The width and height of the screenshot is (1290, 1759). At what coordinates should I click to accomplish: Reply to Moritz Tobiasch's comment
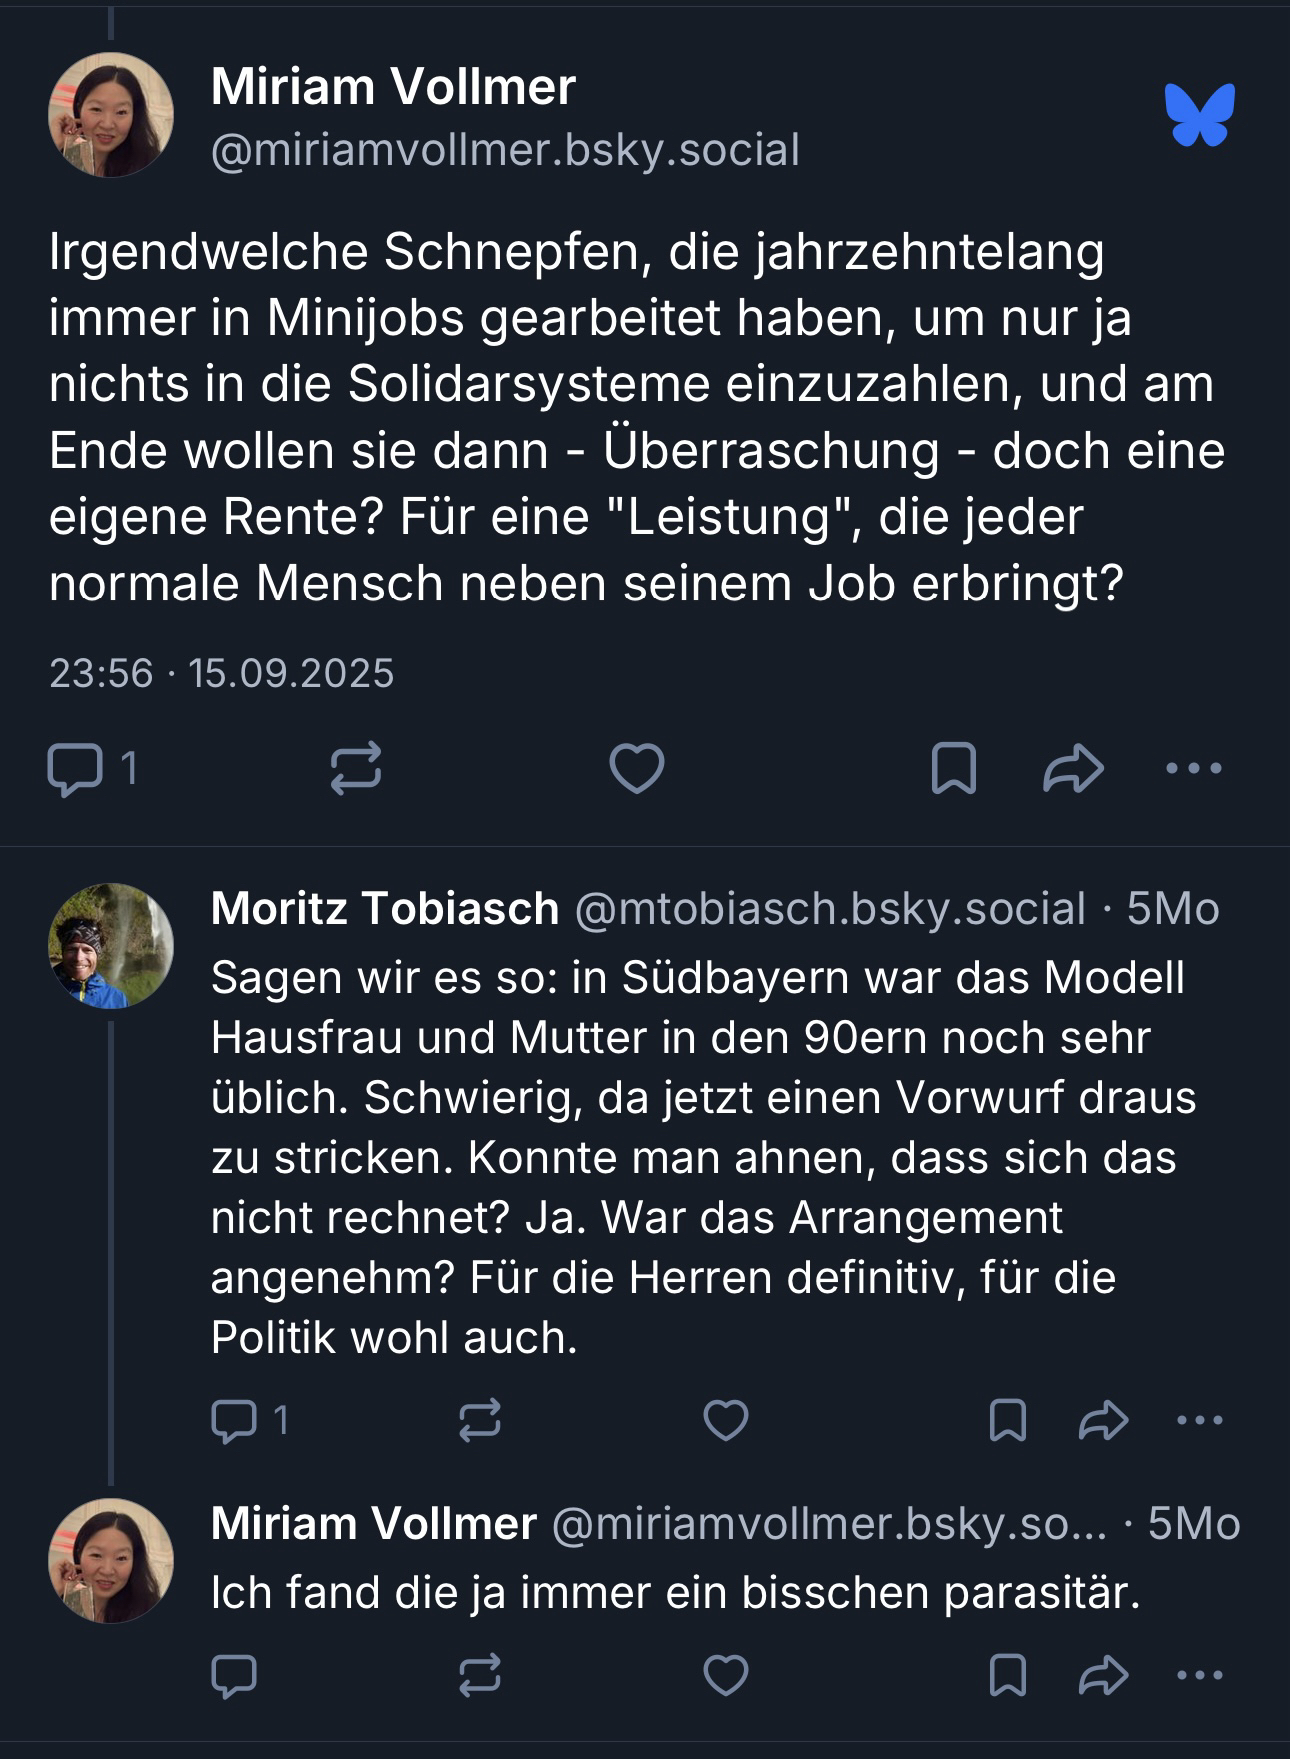235,1420
